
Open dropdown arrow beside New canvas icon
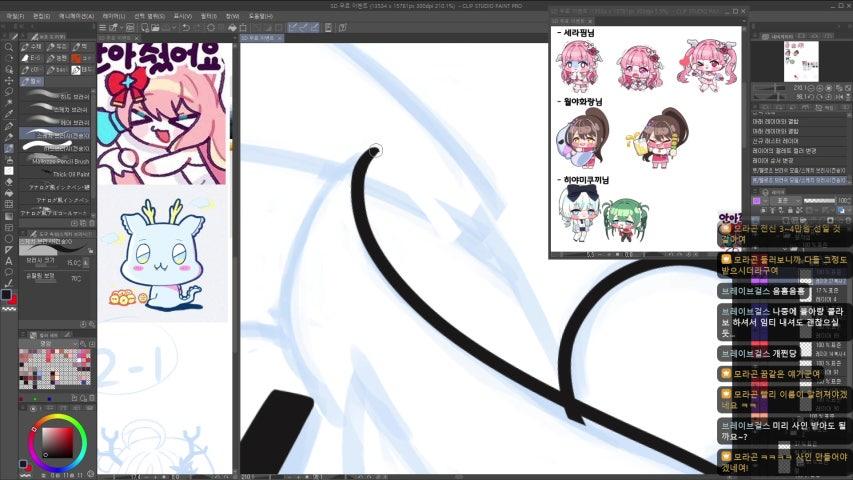[x=120, y=28]
